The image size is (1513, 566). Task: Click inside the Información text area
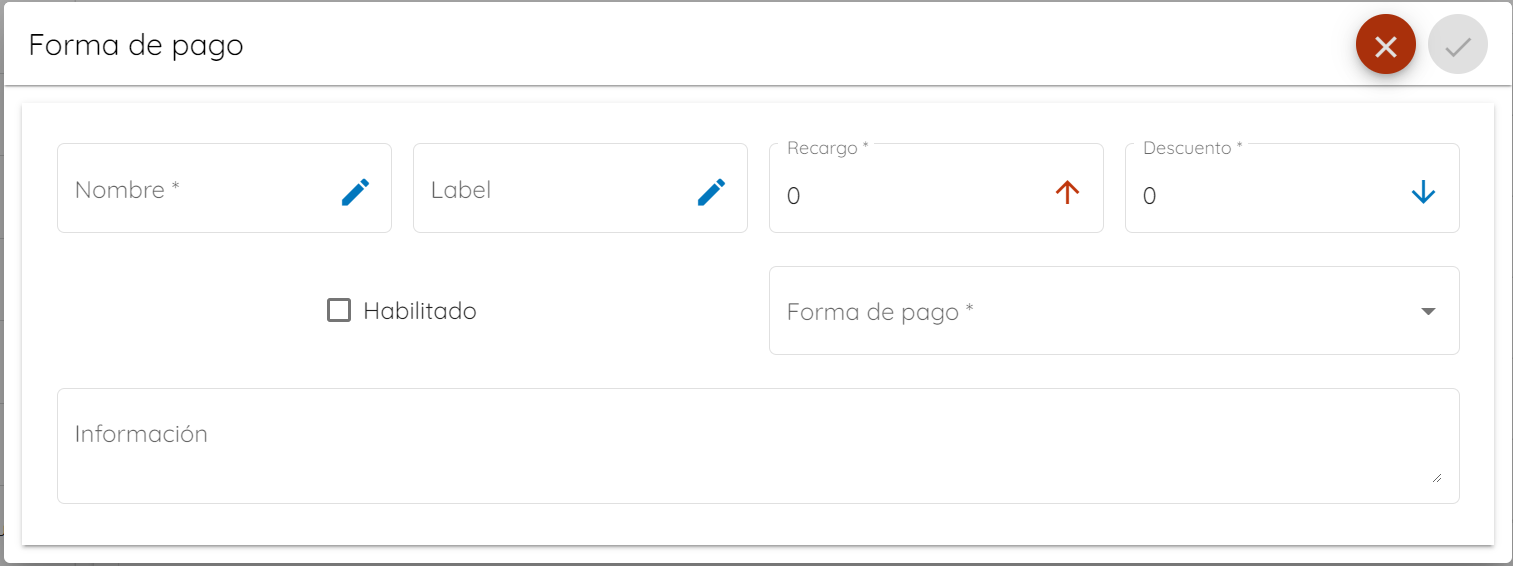[758, 446]
